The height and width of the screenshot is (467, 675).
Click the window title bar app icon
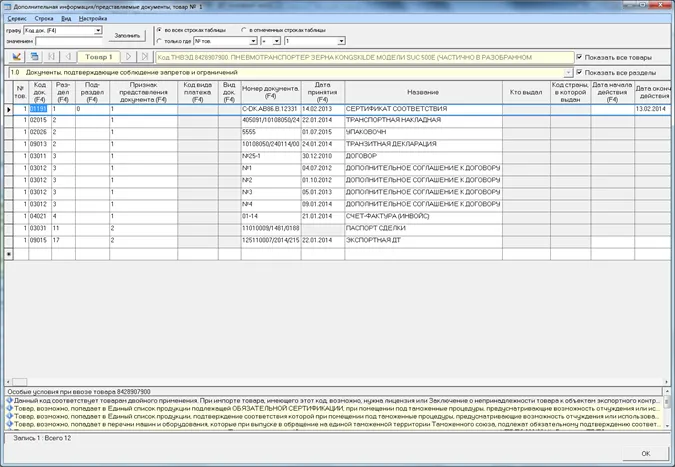[x=7, y=7]
